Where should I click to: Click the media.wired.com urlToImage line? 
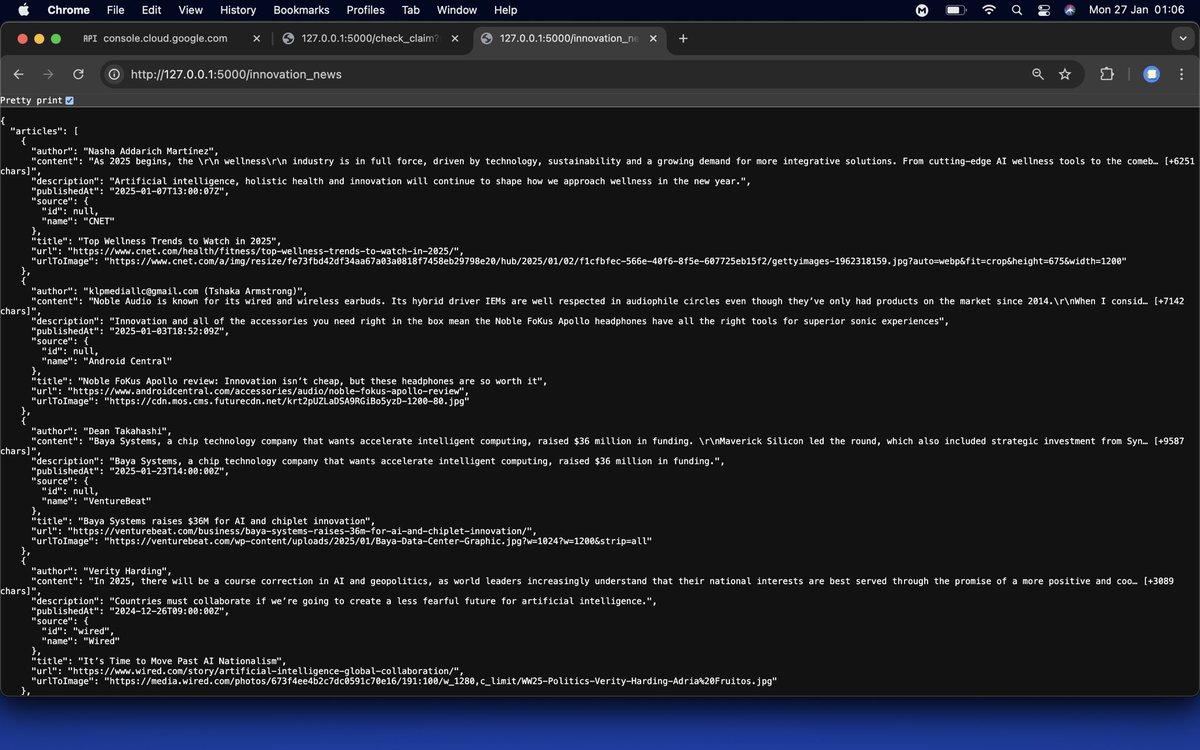pos(404,681)
